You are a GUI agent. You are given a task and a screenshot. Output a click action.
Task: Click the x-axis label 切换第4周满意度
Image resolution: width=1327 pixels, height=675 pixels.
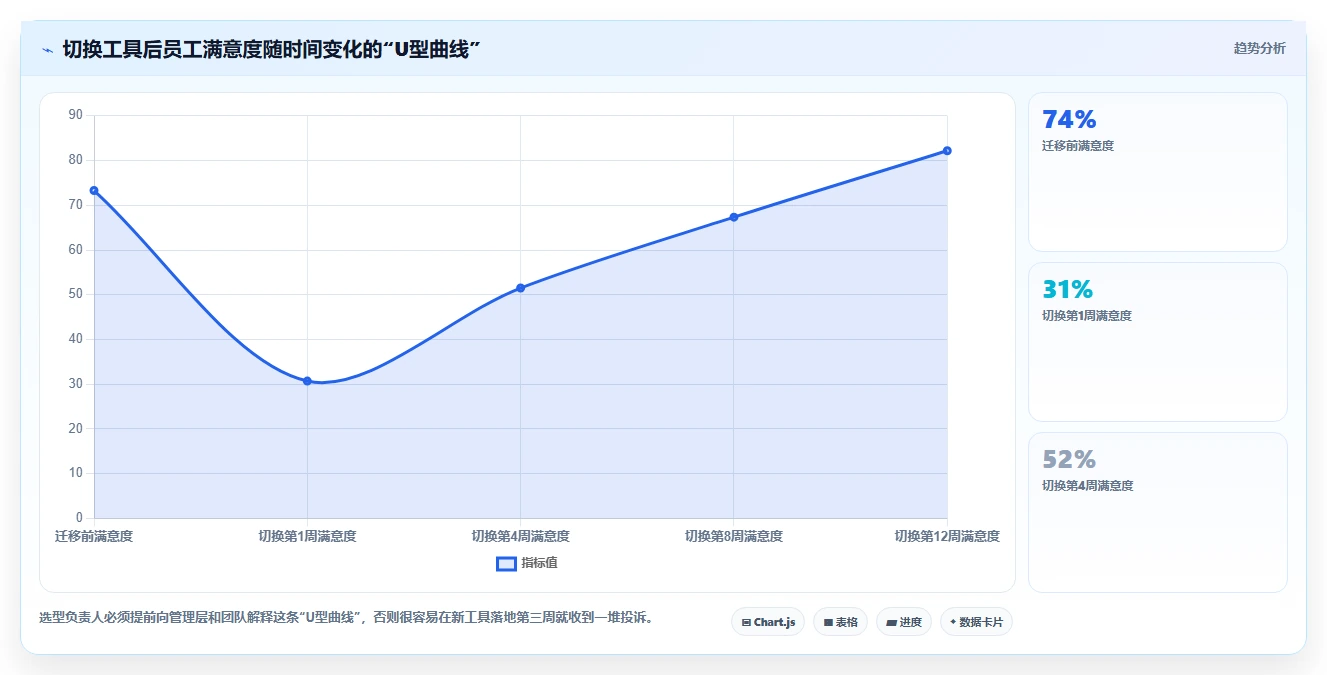coord(520,536)
